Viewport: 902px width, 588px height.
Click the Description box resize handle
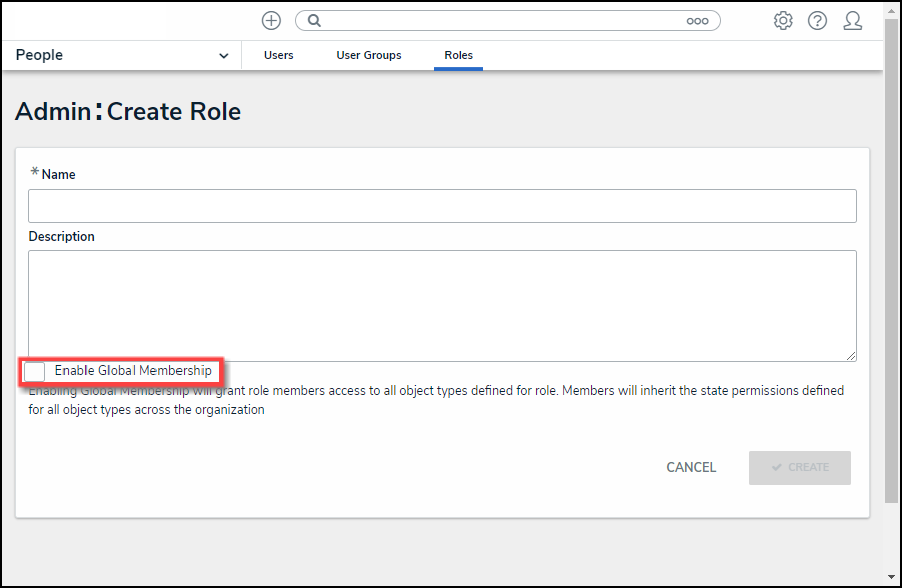click(x=851, y=356)
